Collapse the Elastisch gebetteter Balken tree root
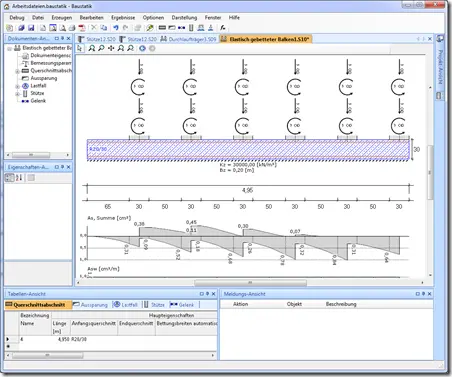Screen dimensions: 452x377 [9, 49]
